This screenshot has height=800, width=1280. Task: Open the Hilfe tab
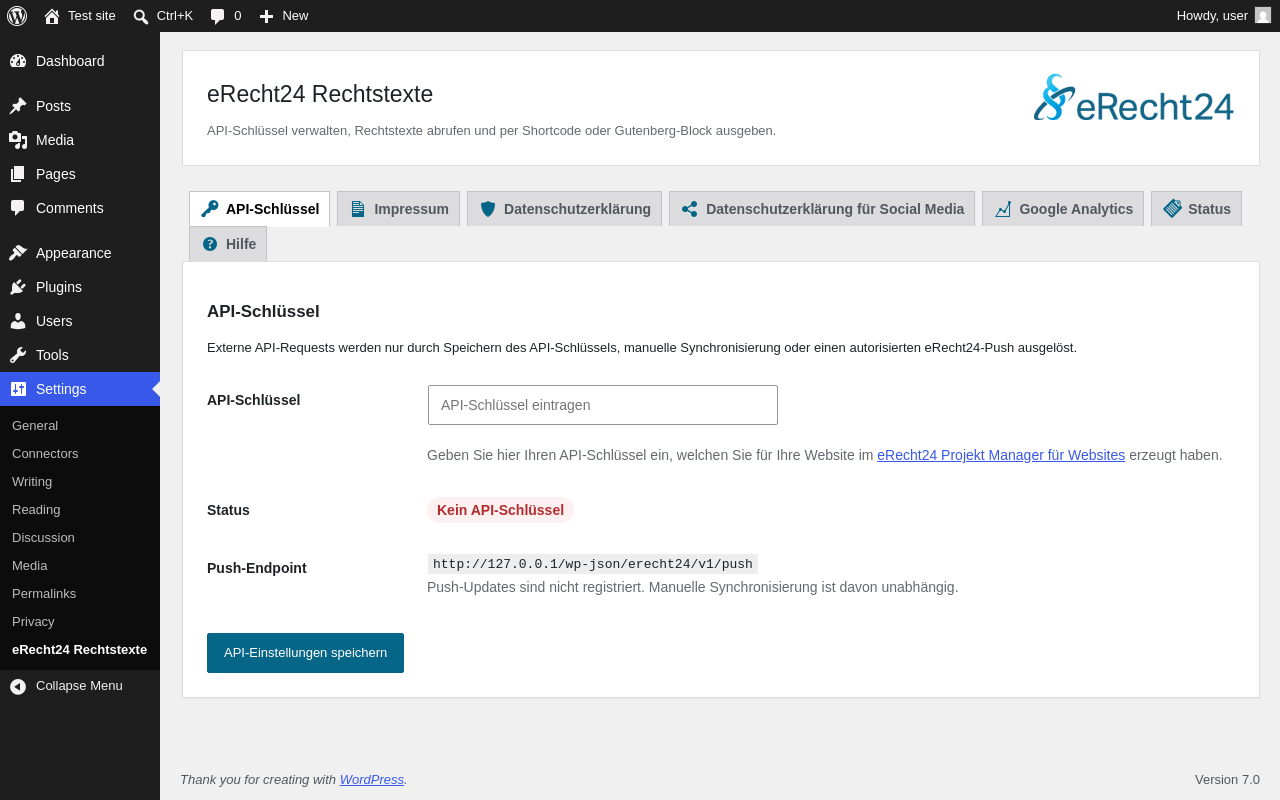click(228, 244)
